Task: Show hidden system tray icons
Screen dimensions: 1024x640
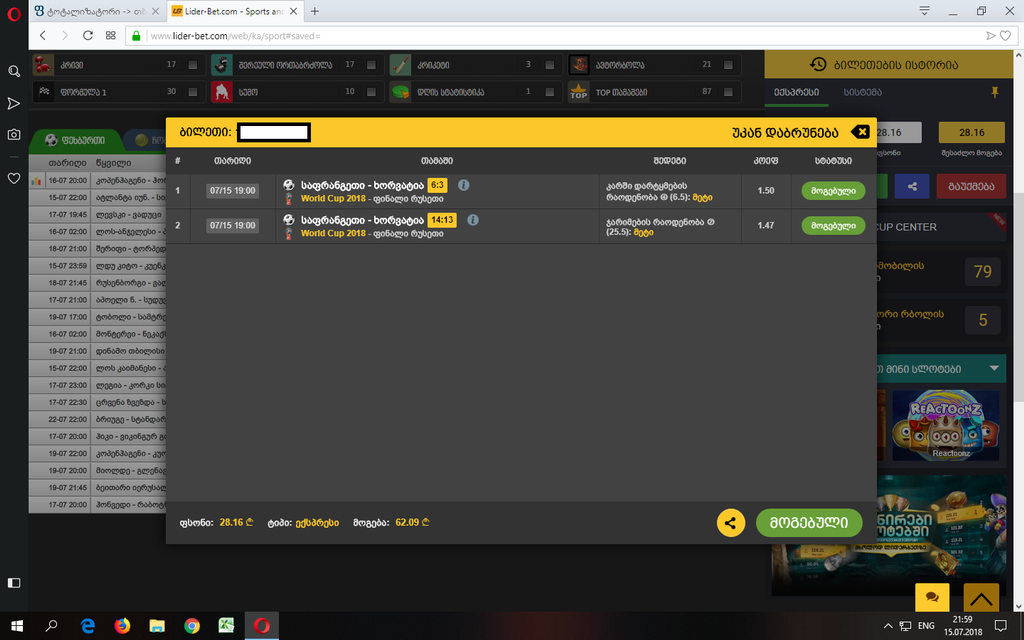Action: pyautogui.click(x=888, y=626)
